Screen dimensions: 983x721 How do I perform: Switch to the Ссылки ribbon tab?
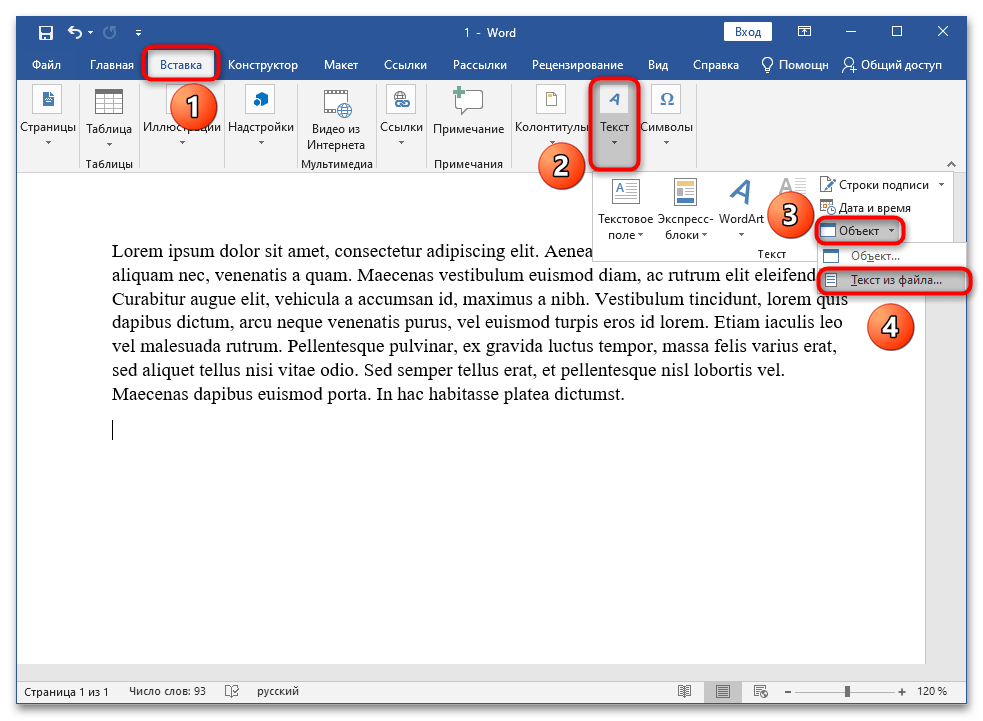tap(405, 65)
